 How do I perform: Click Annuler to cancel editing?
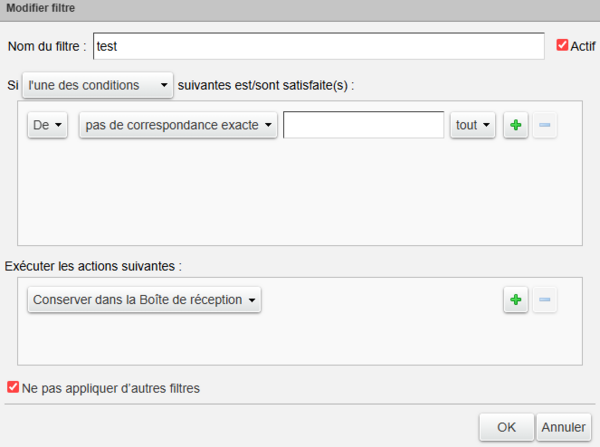click(x=563, y=427)
